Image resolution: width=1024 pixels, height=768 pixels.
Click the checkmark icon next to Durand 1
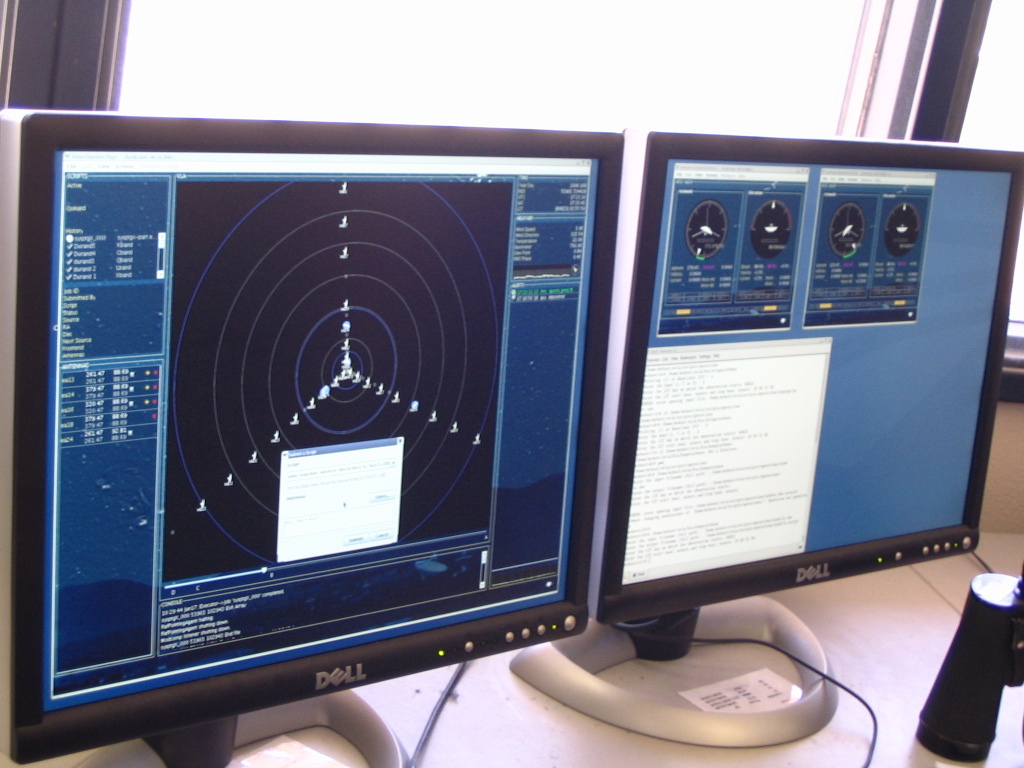70,277
